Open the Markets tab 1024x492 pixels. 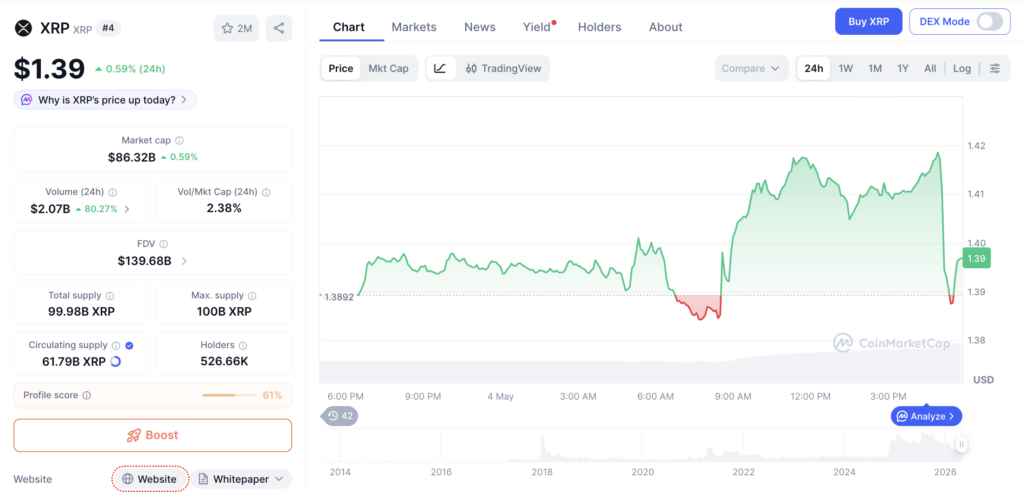click(414, 27)
